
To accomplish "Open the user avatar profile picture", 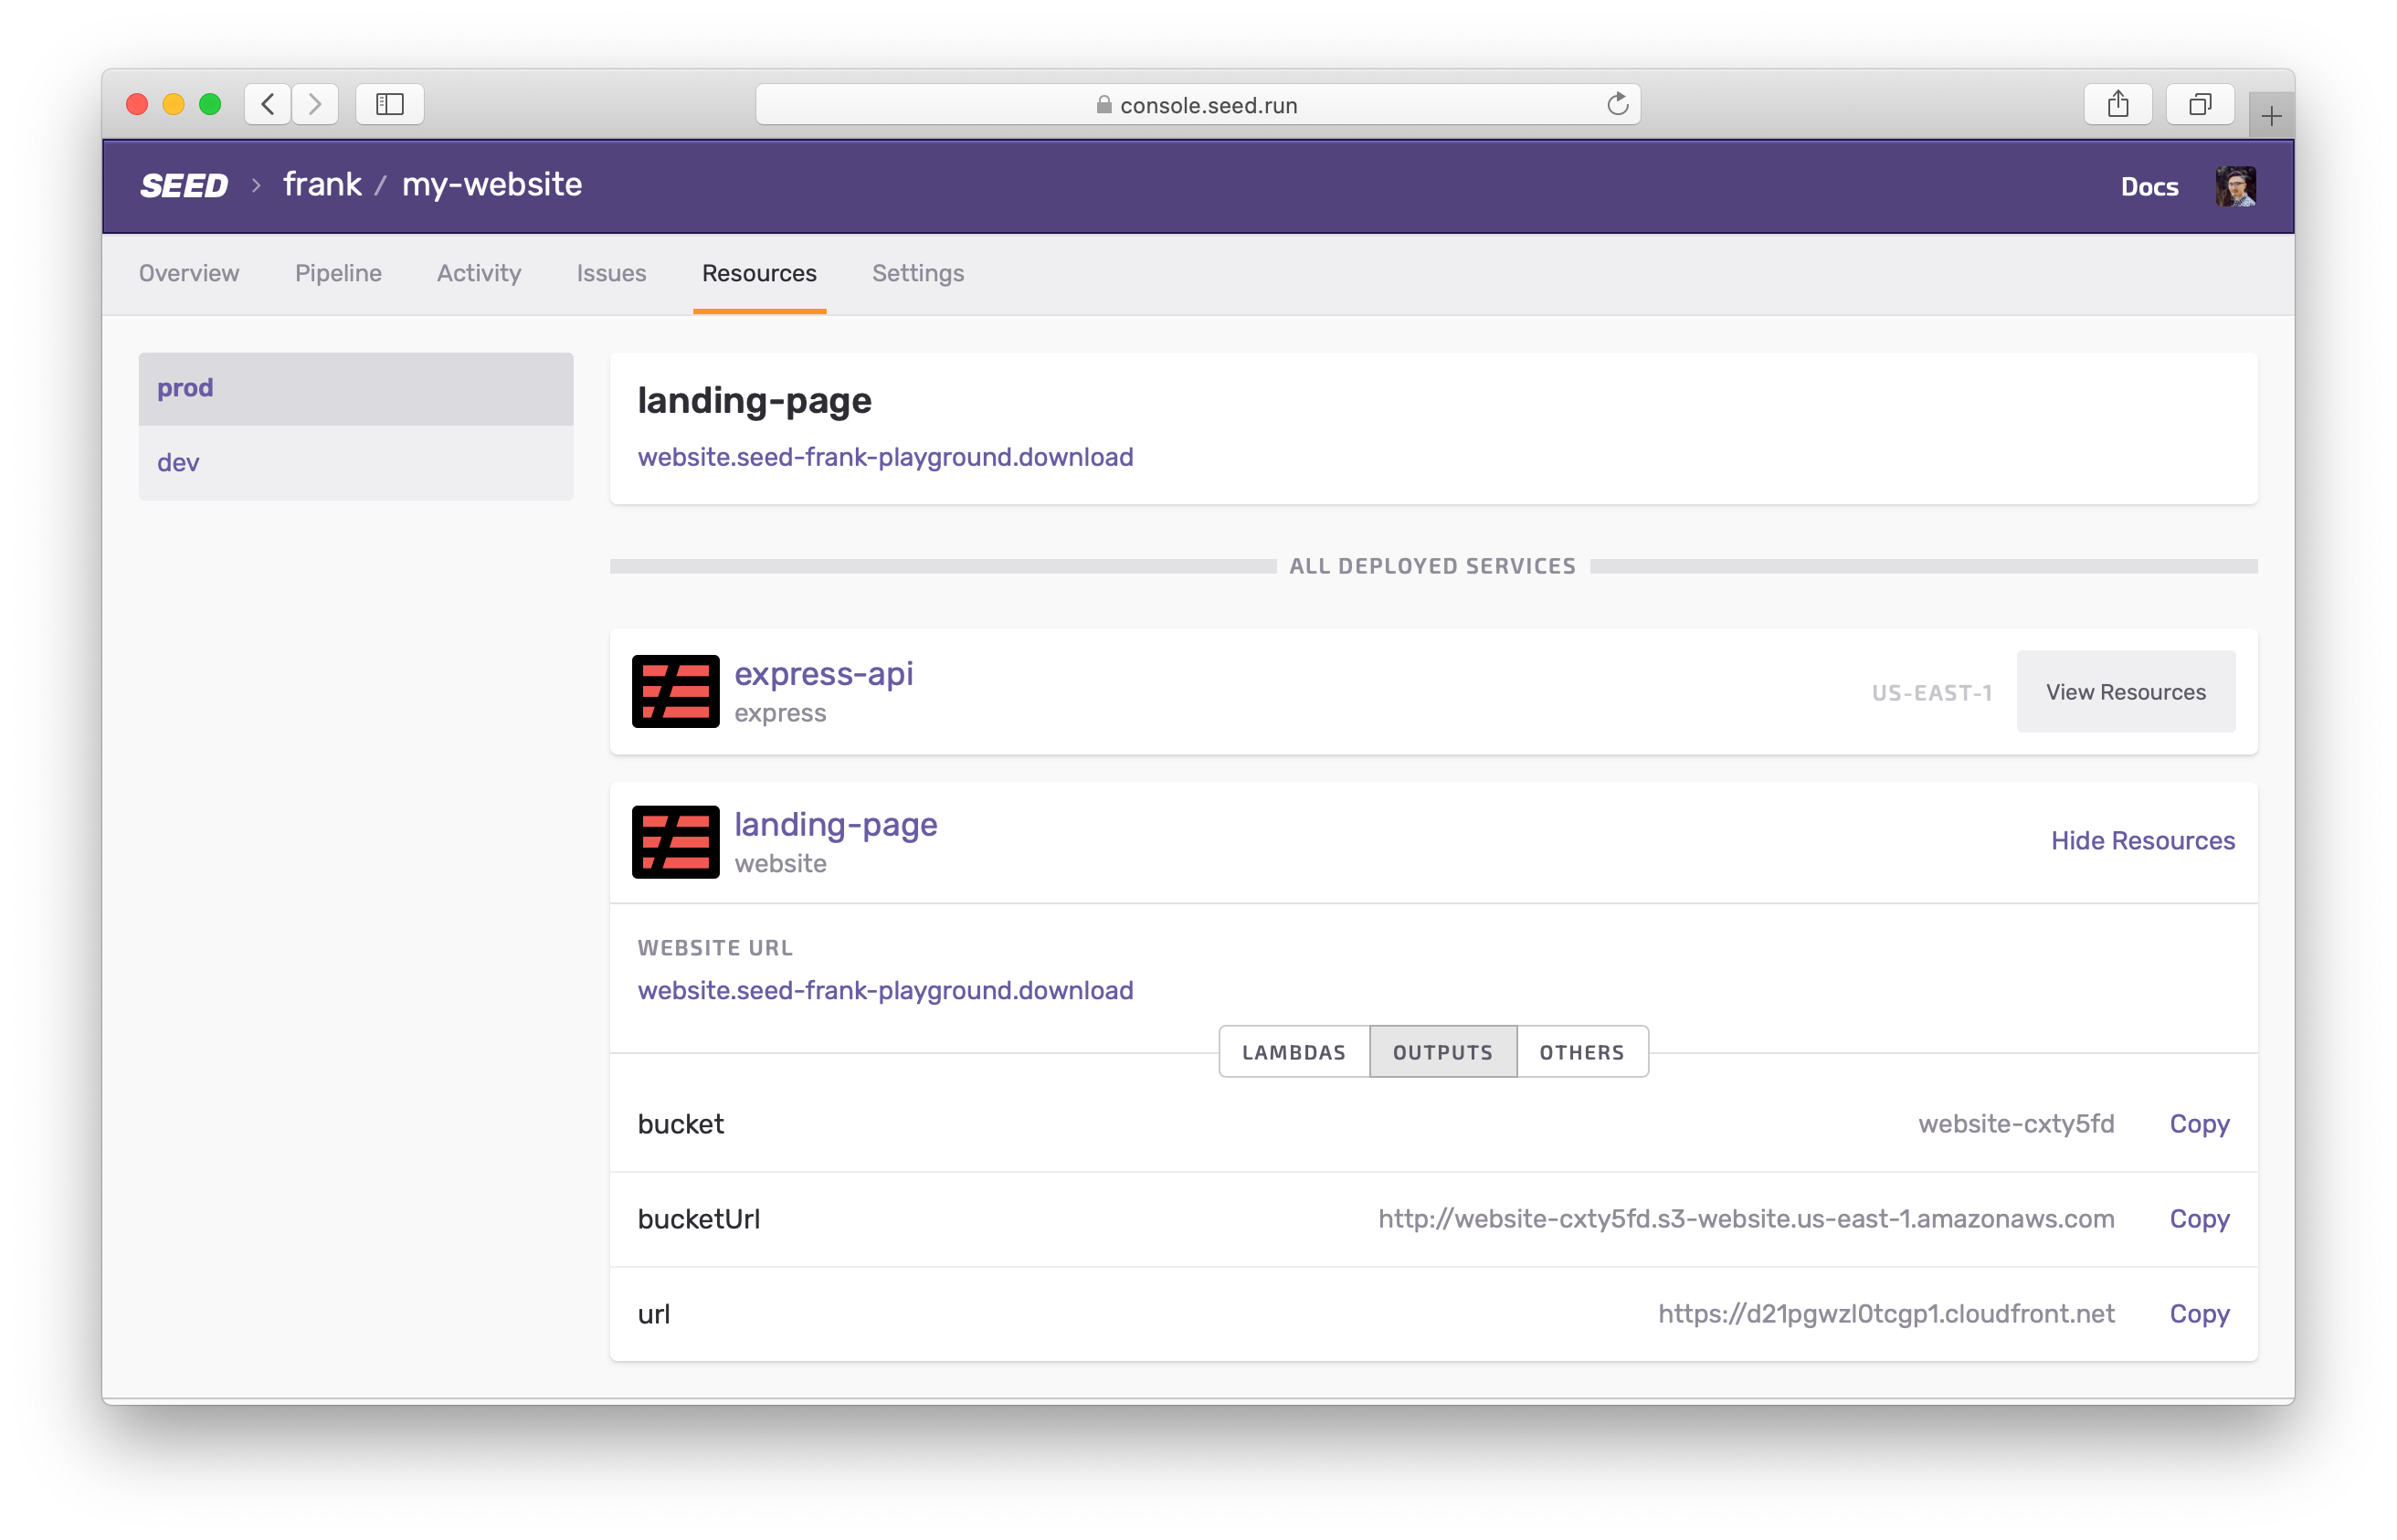I will click(2234, 186).
